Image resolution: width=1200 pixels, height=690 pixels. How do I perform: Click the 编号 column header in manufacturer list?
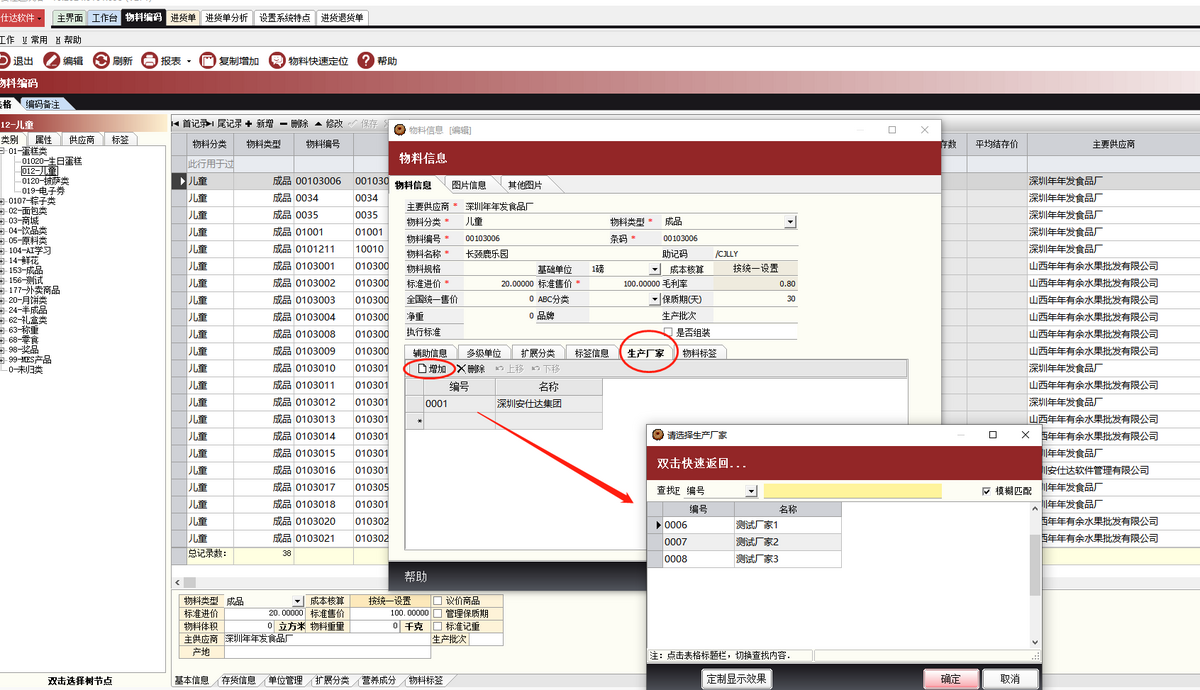[698, 509]
